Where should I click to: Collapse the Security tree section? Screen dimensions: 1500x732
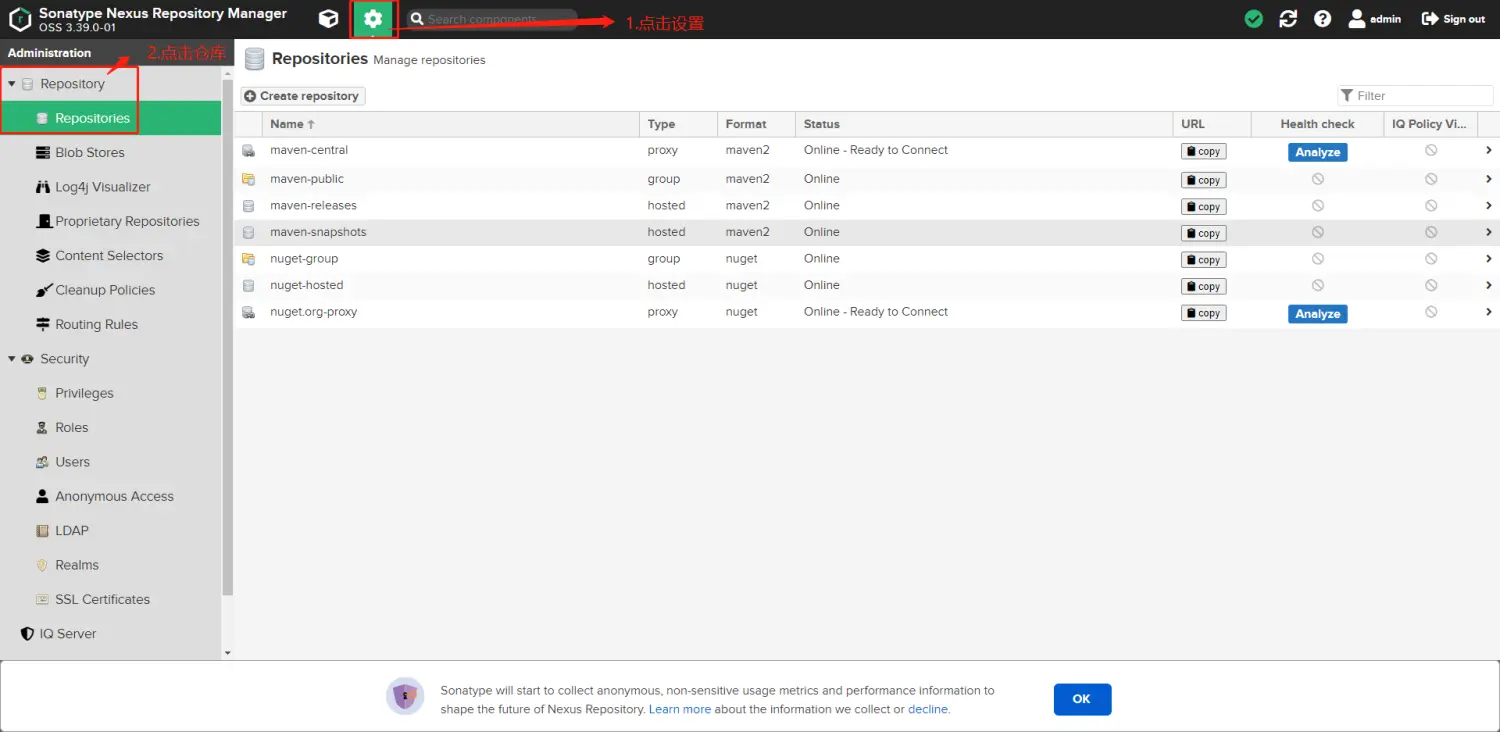click(12, 359)
